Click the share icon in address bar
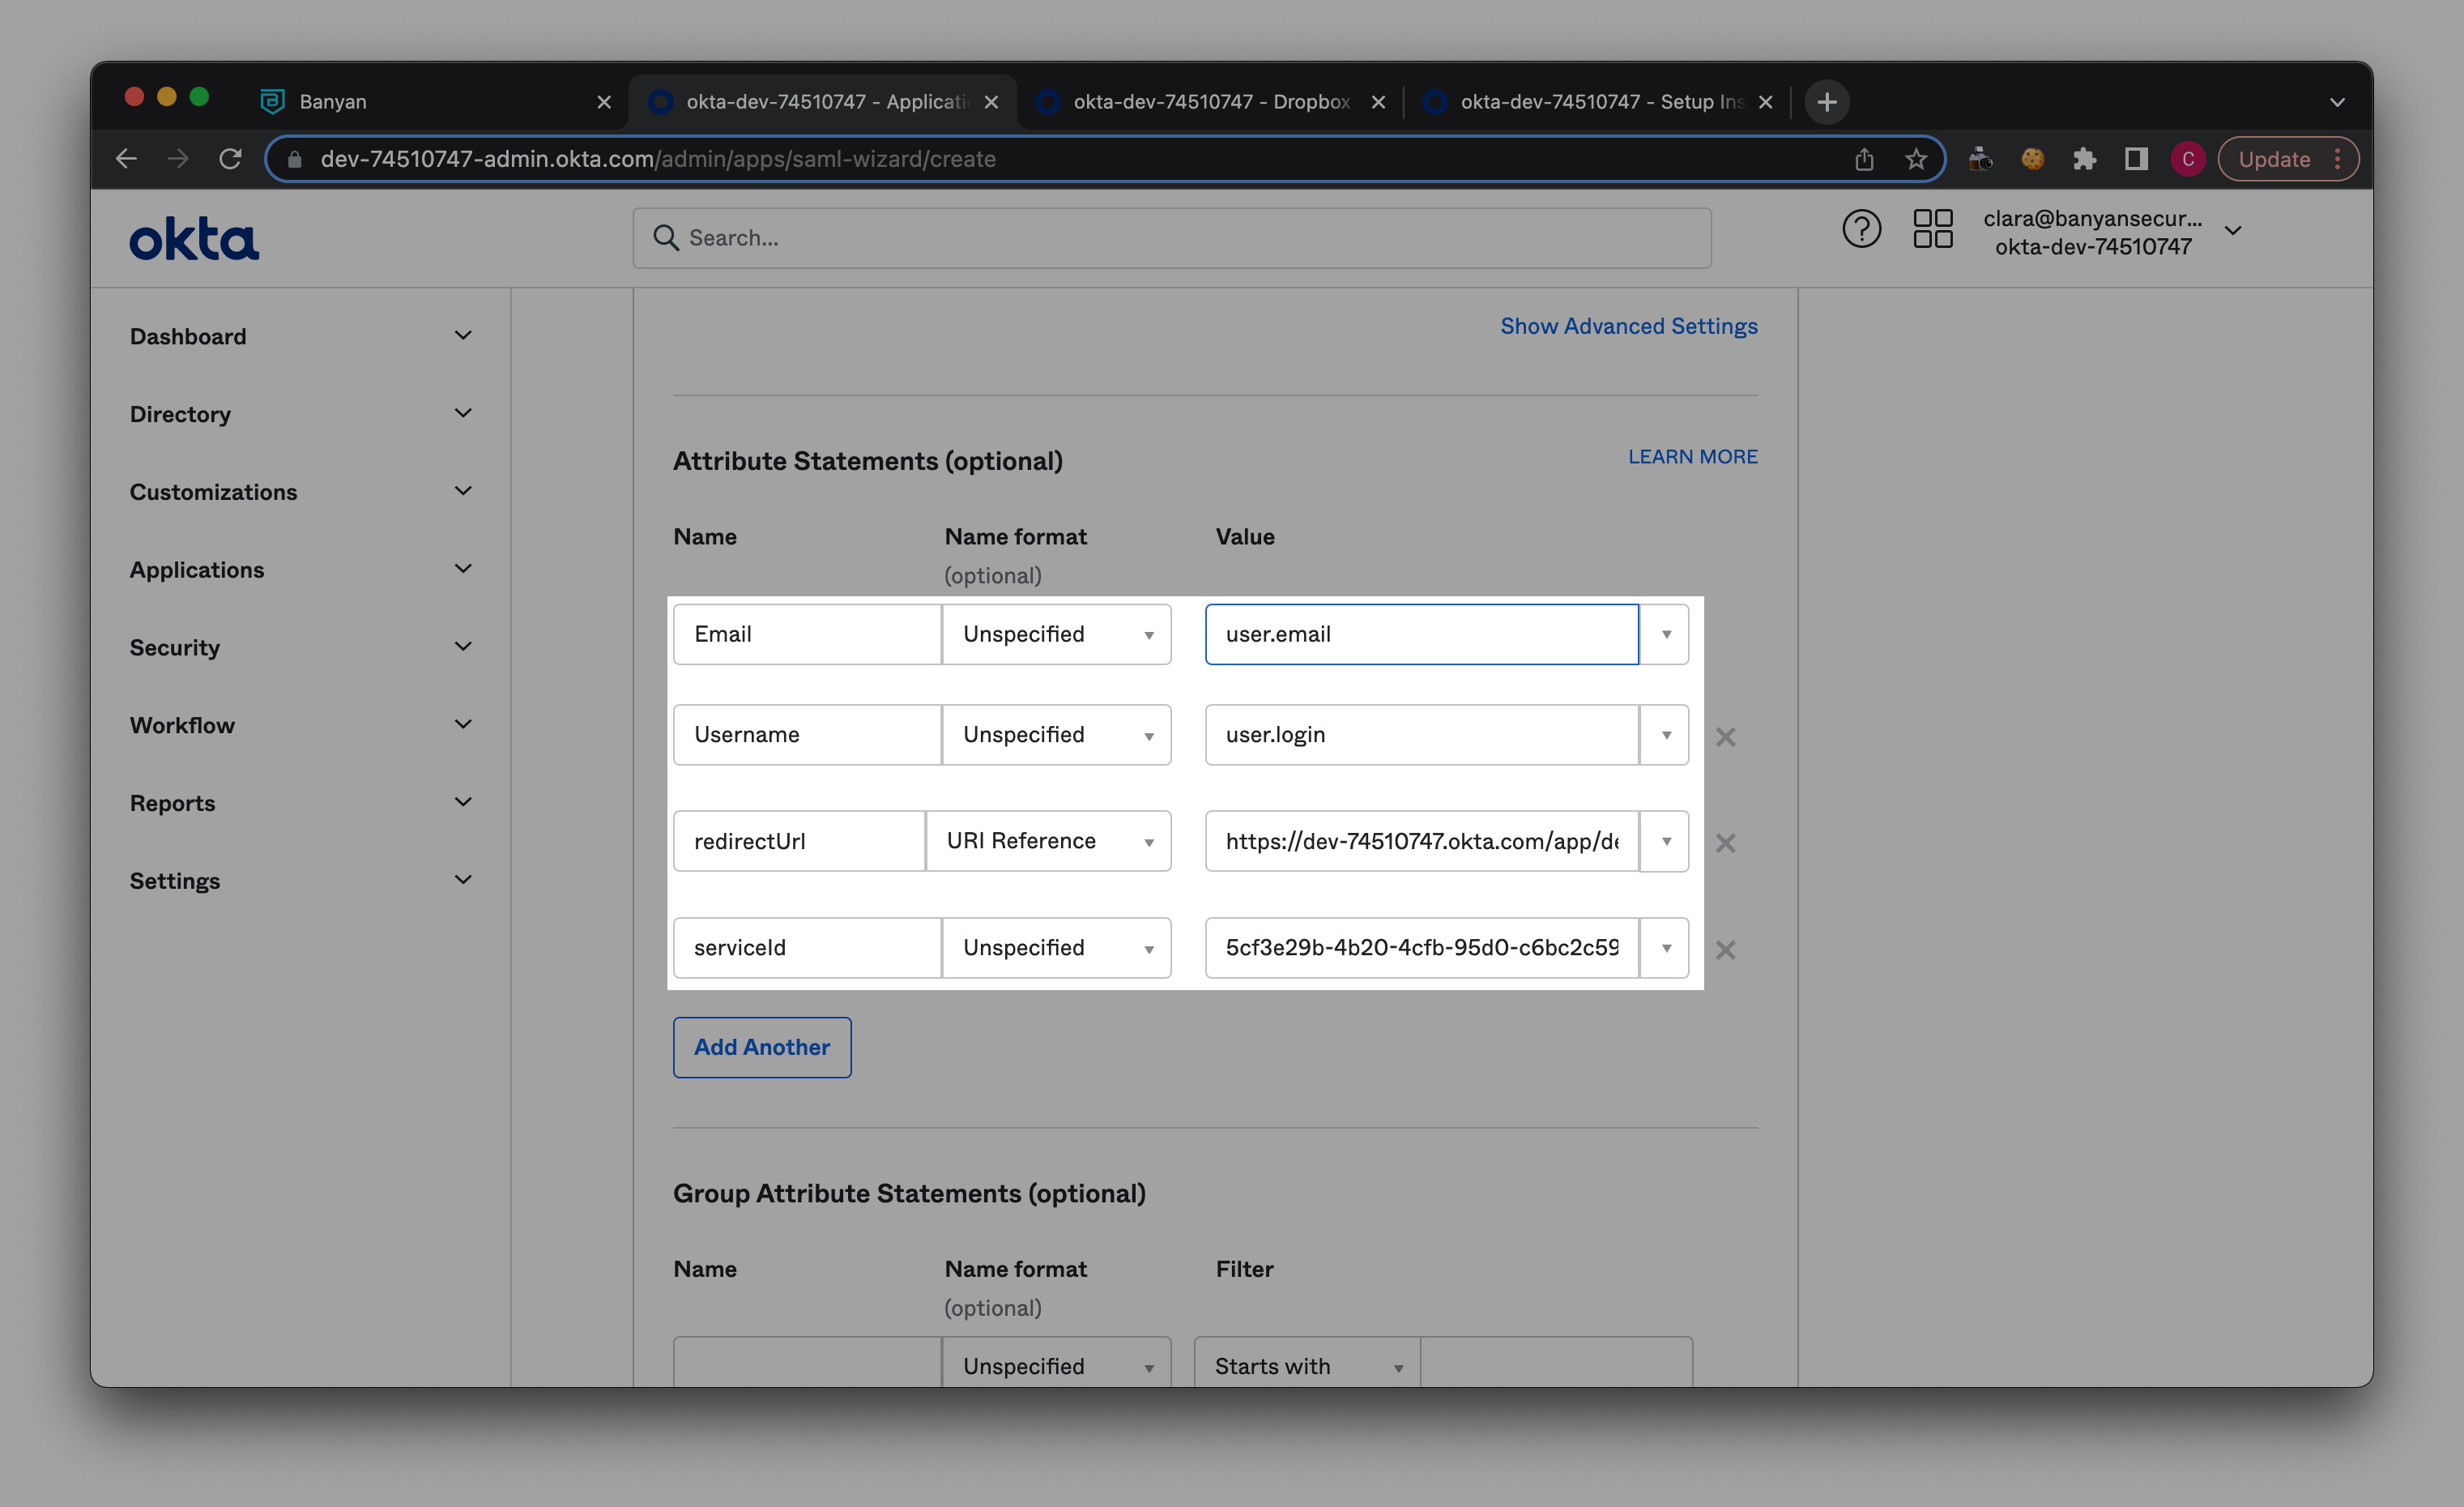The height and width of the screenshot is (1507, 2464). point(1864,159)
